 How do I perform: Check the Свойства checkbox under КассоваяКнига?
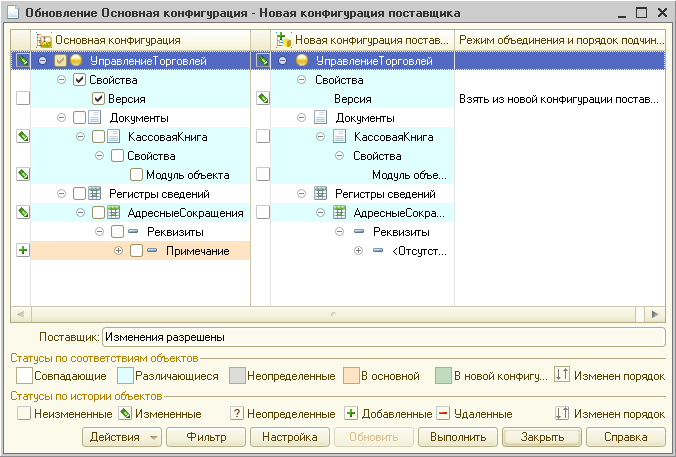click(x=117, y=156)
